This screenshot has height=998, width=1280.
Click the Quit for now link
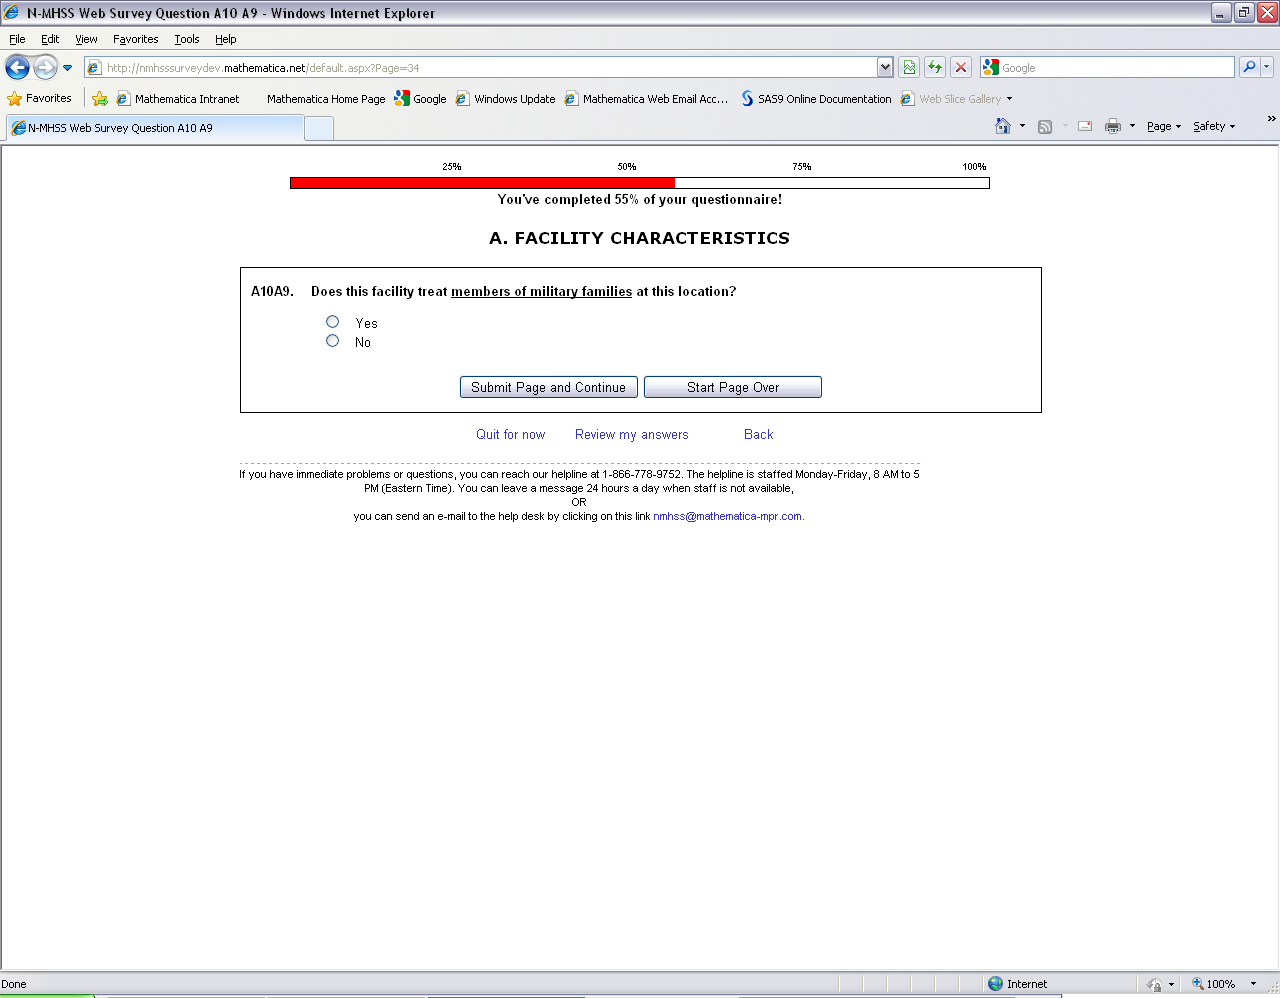511,434
